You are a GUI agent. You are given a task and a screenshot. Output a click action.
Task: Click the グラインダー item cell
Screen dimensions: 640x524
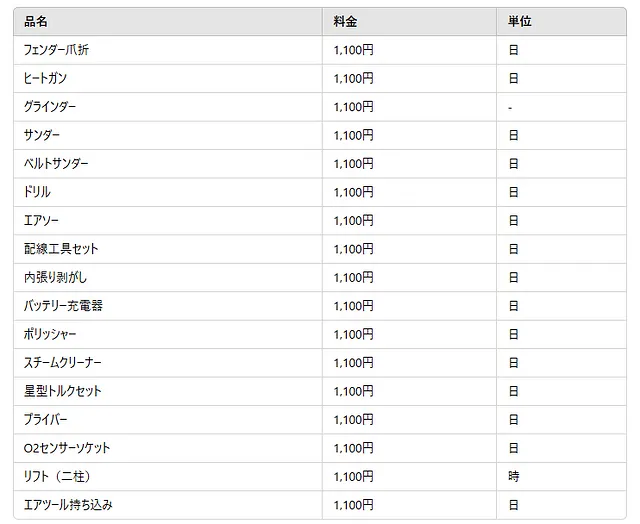[168, 107]
